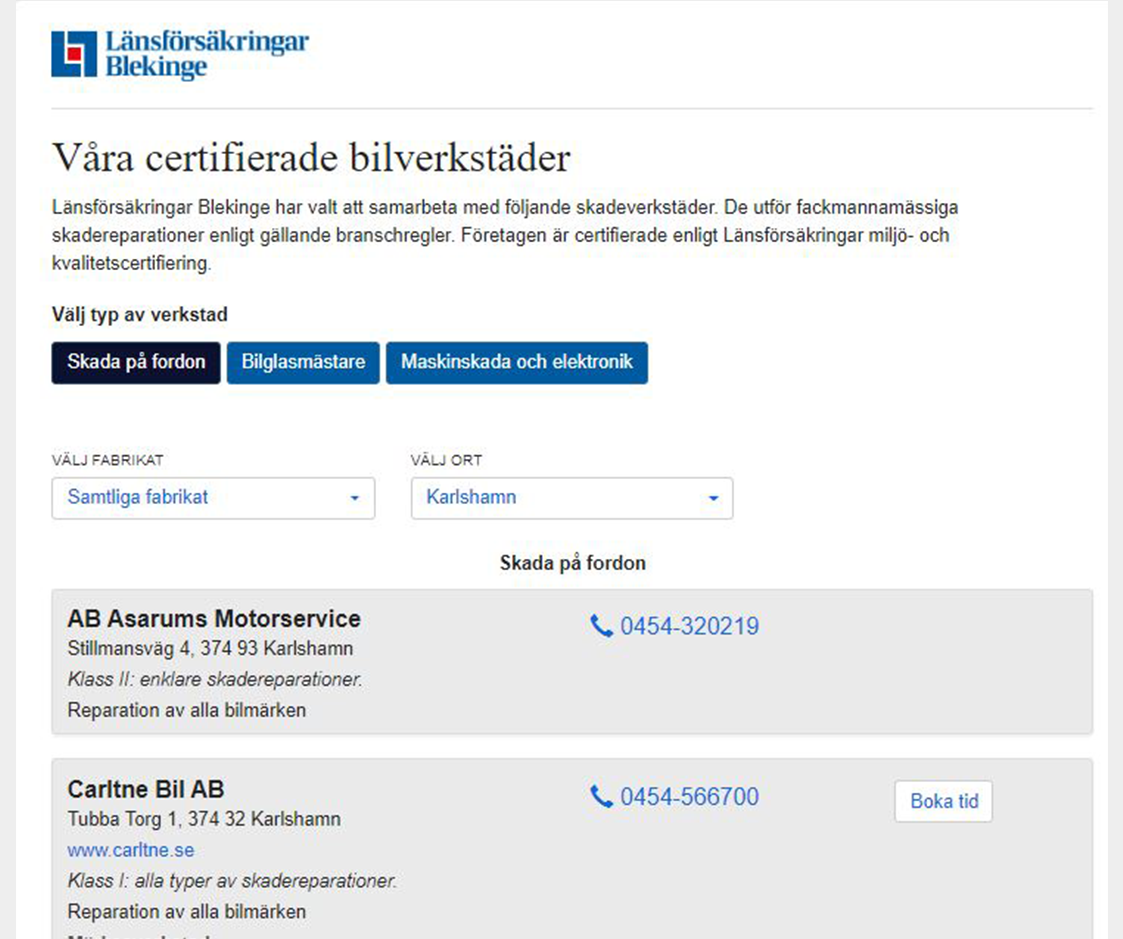This screenshot has width=1123, height=939.
Task: Click the arrow on Samtliga fabrikat selector
Action: [354, 498]
